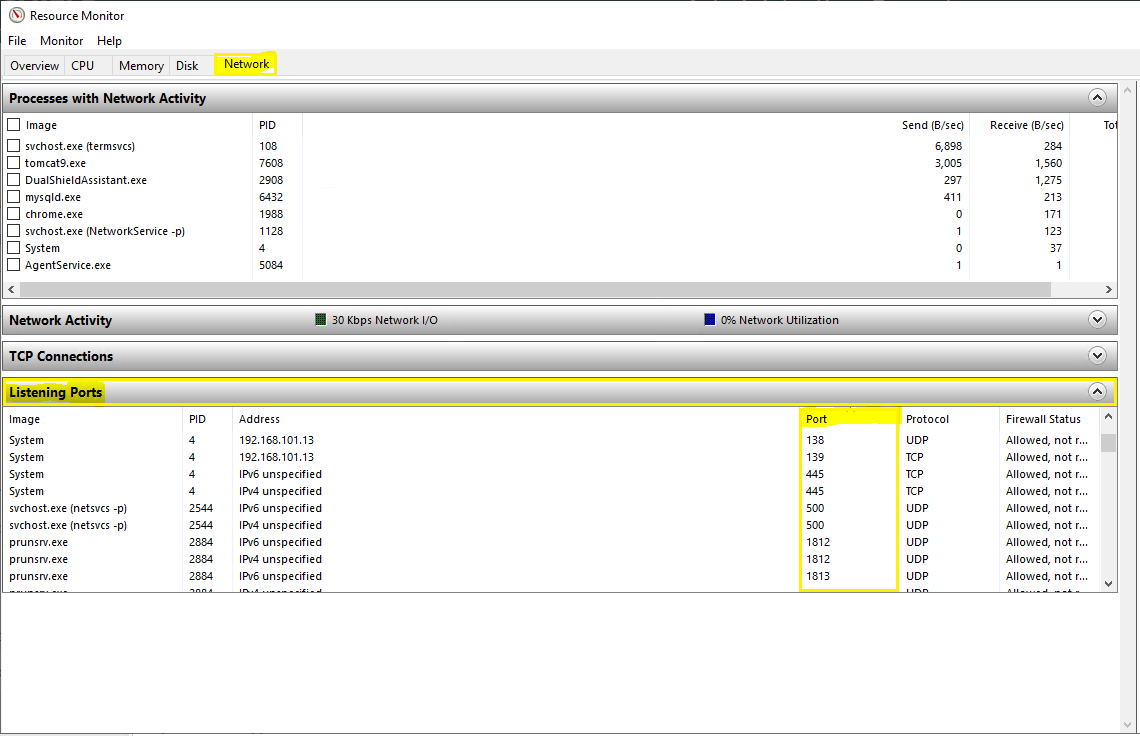Click the black Network I/O indicator square
This screenshot has width=1140, height=737.
(x=321, y=320)
